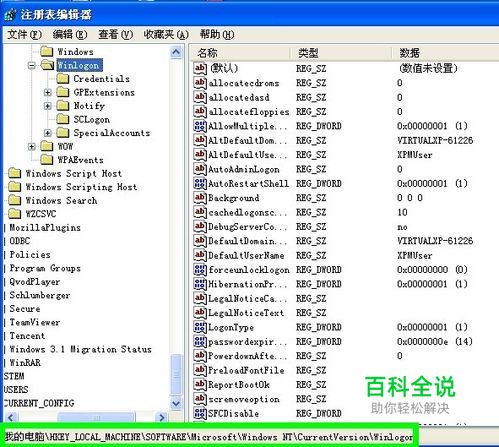Click string icon of LegalNoticeText
Viewport: 499px width, 447px height.
(x=200, y=313)
